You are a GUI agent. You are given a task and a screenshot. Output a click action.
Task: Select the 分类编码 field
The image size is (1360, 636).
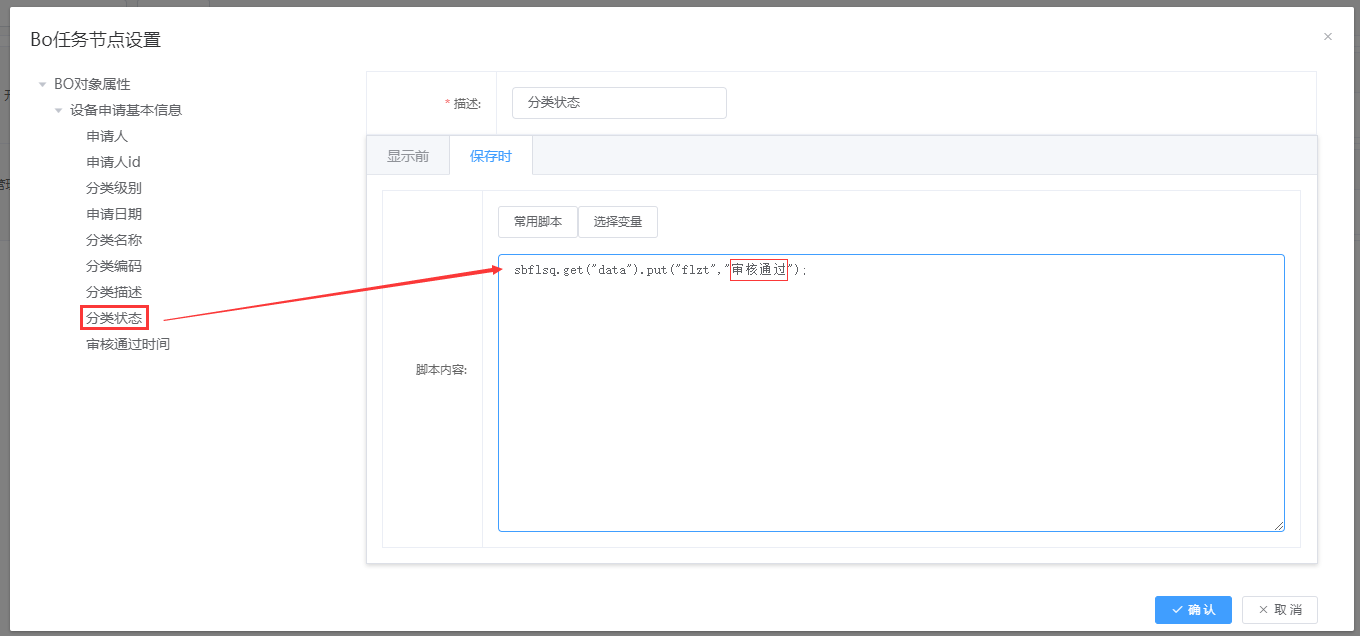point(114,266)
